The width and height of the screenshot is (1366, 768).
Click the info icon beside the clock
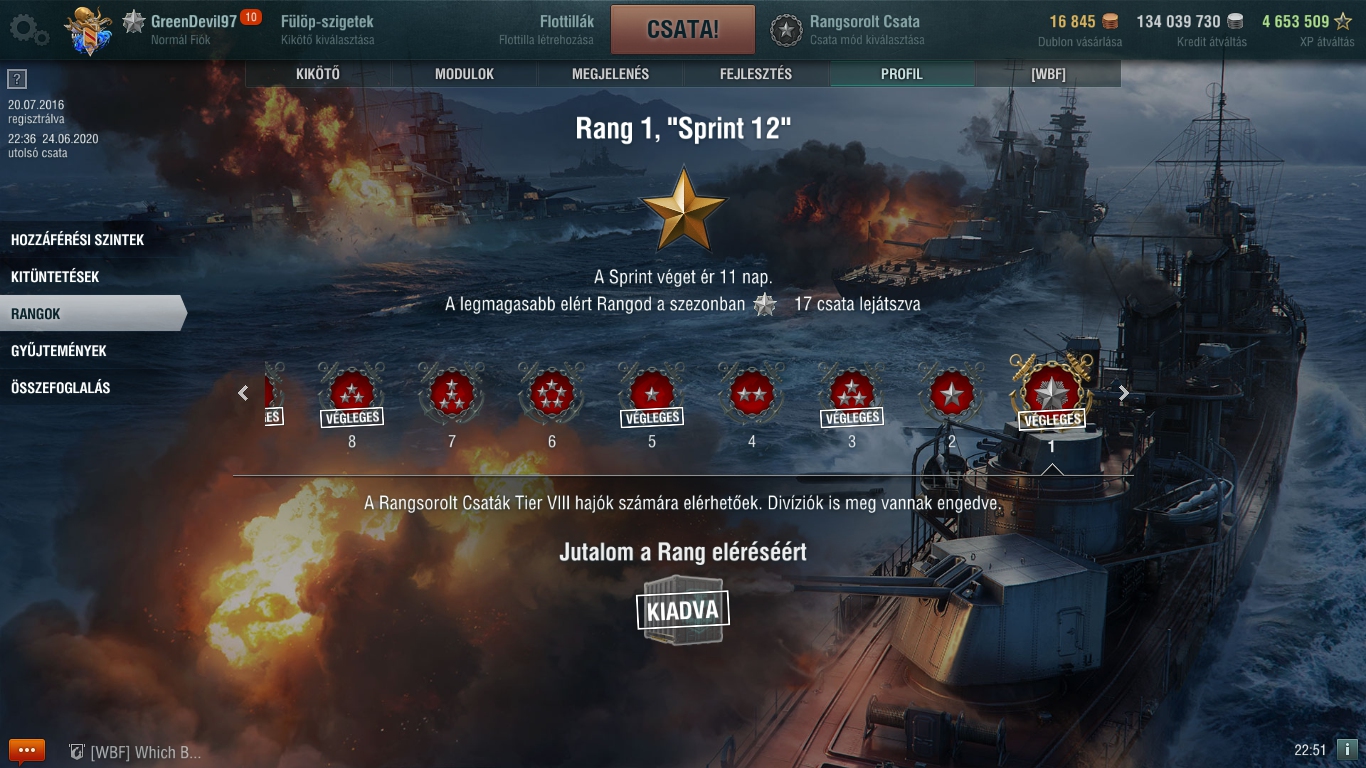coord(1347,749)
